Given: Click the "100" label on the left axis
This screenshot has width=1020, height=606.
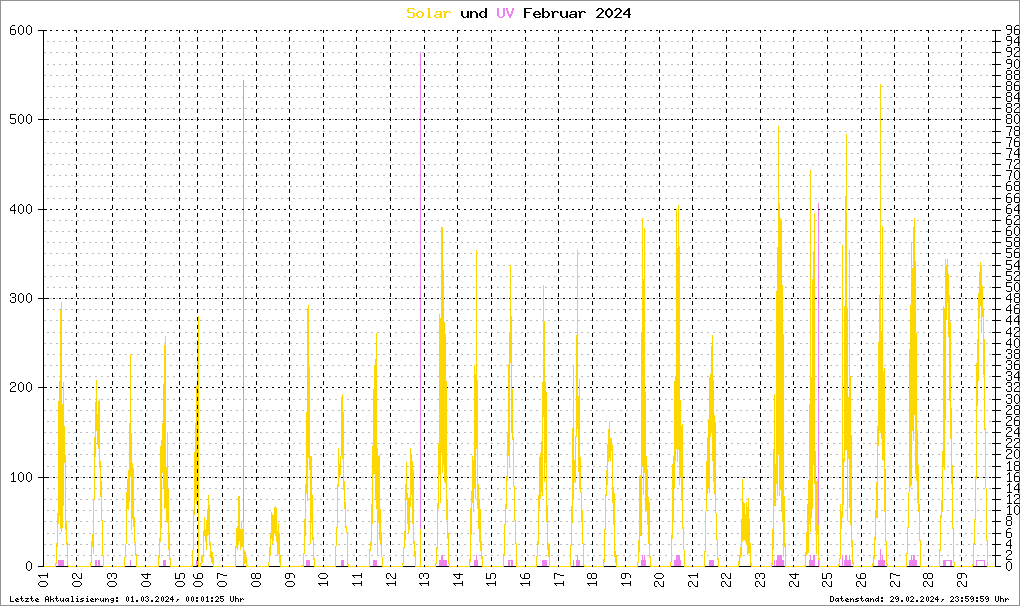Looking at the screenshot, I should [x=22, y=477].
